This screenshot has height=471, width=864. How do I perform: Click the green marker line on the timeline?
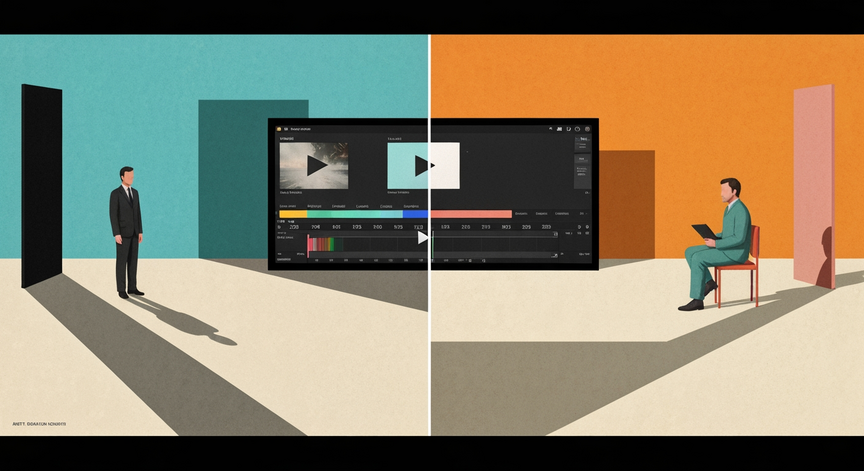433,245
